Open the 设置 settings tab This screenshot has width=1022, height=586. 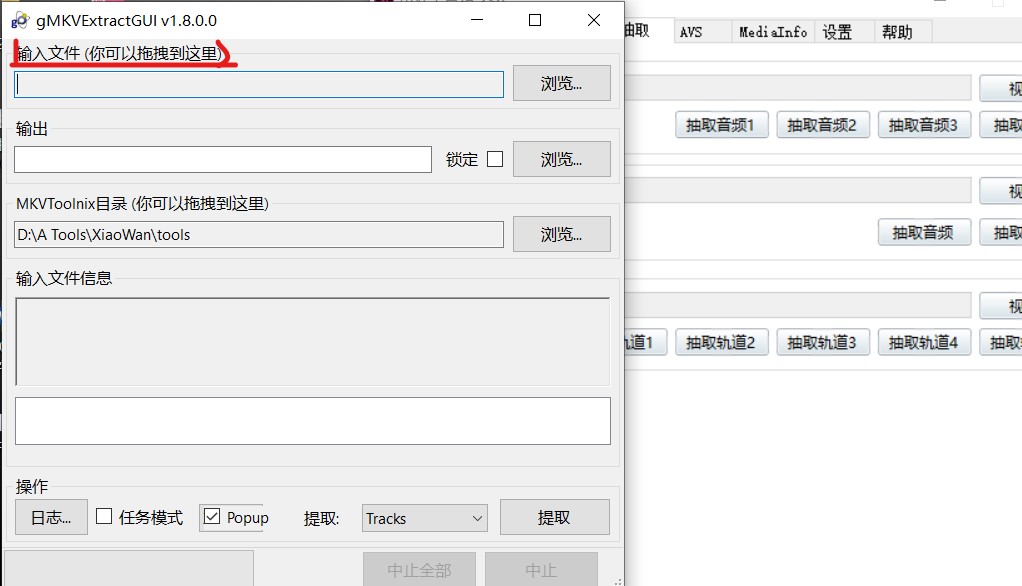841,31
